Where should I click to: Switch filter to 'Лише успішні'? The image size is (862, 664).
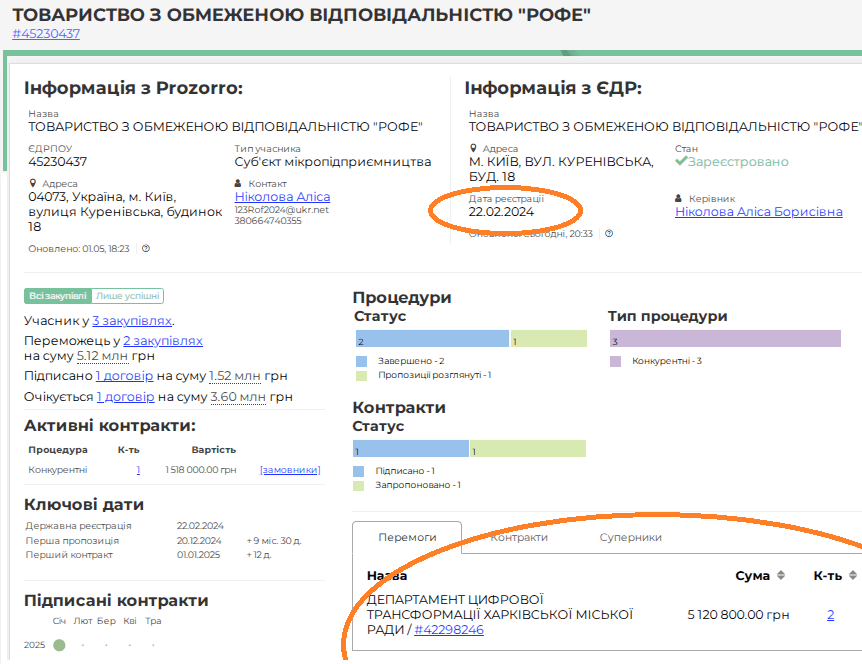point(128,296)
